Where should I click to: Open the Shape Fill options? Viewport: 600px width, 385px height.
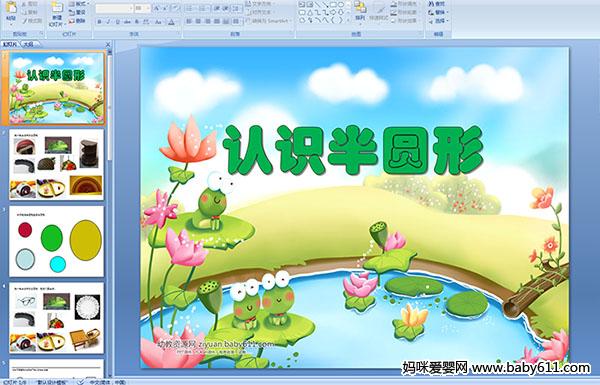pos(404,4)
